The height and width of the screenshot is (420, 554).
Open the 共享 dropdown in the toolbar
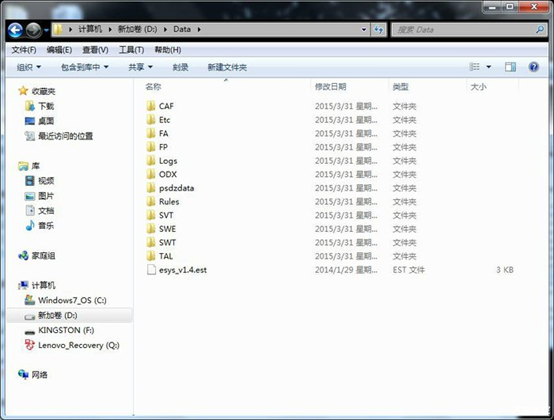(140, 67)
